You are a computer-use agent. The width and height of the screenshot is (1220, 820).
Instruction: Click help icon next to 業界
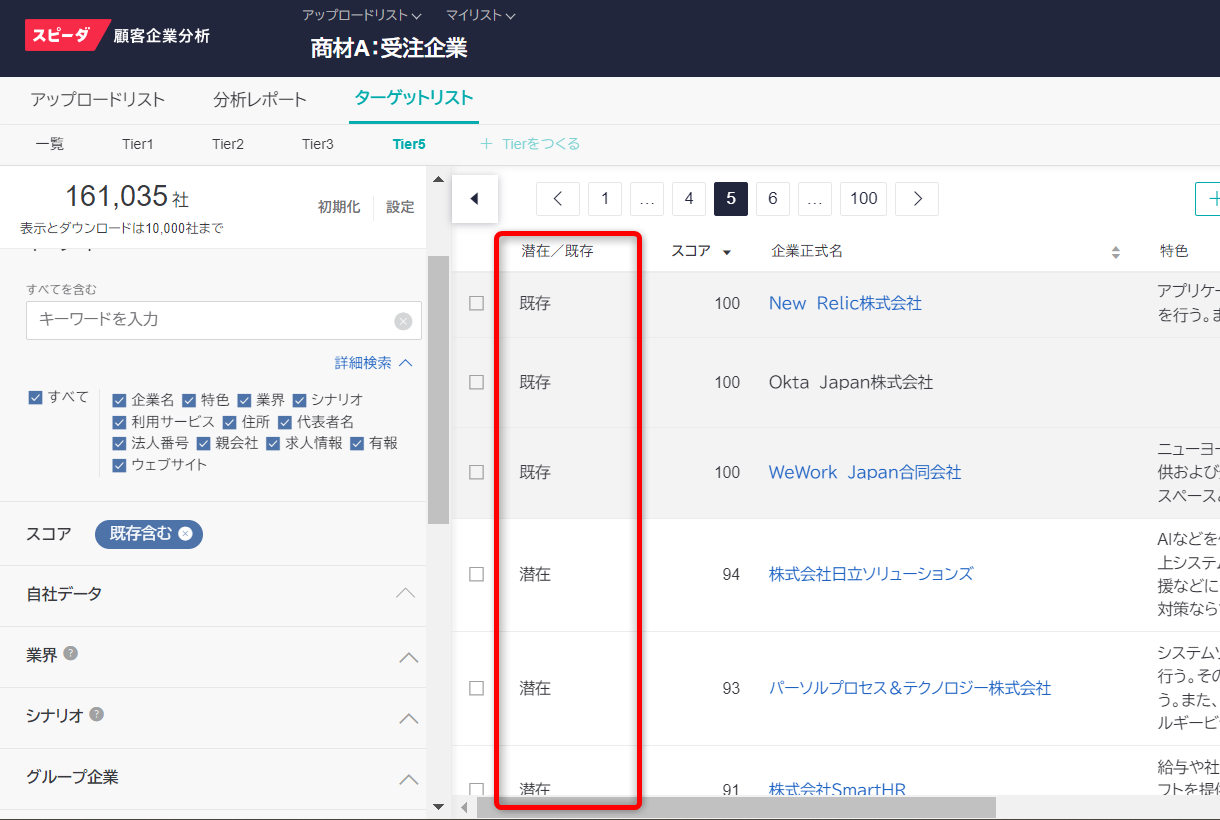tap(71, 653)
